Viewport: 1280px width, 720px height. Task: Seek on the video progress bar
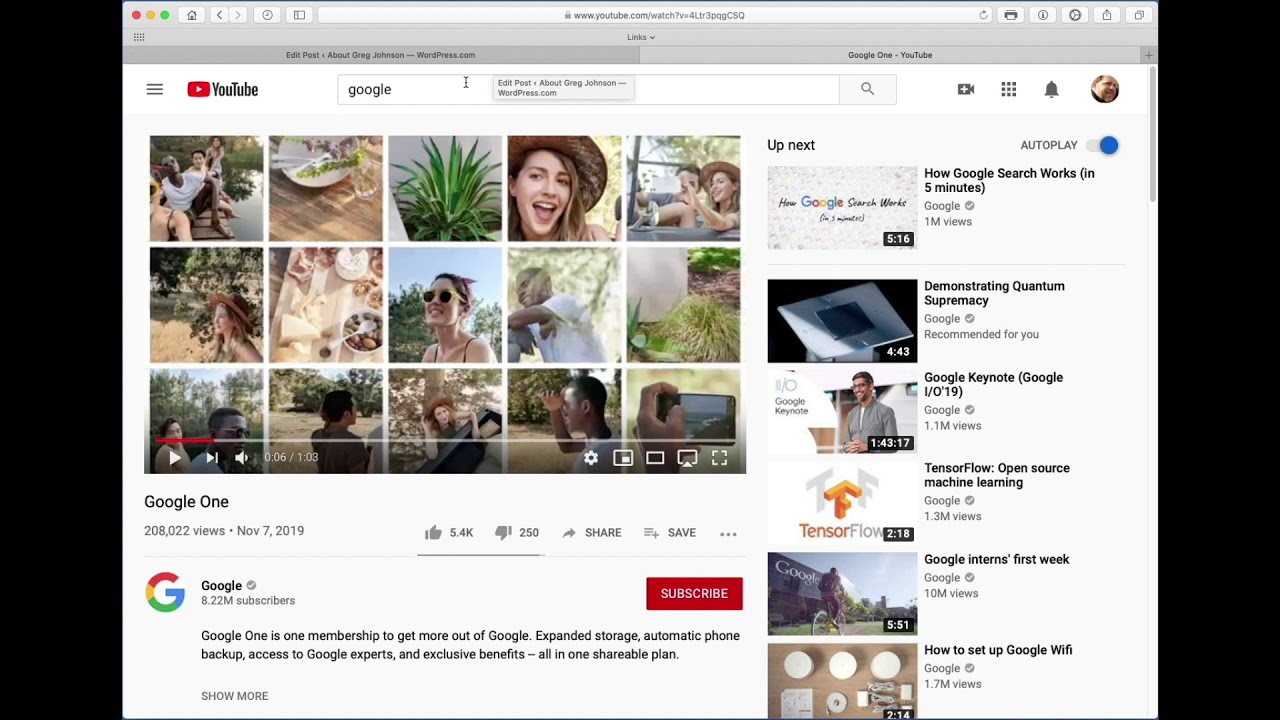click(x=445, y=440)
